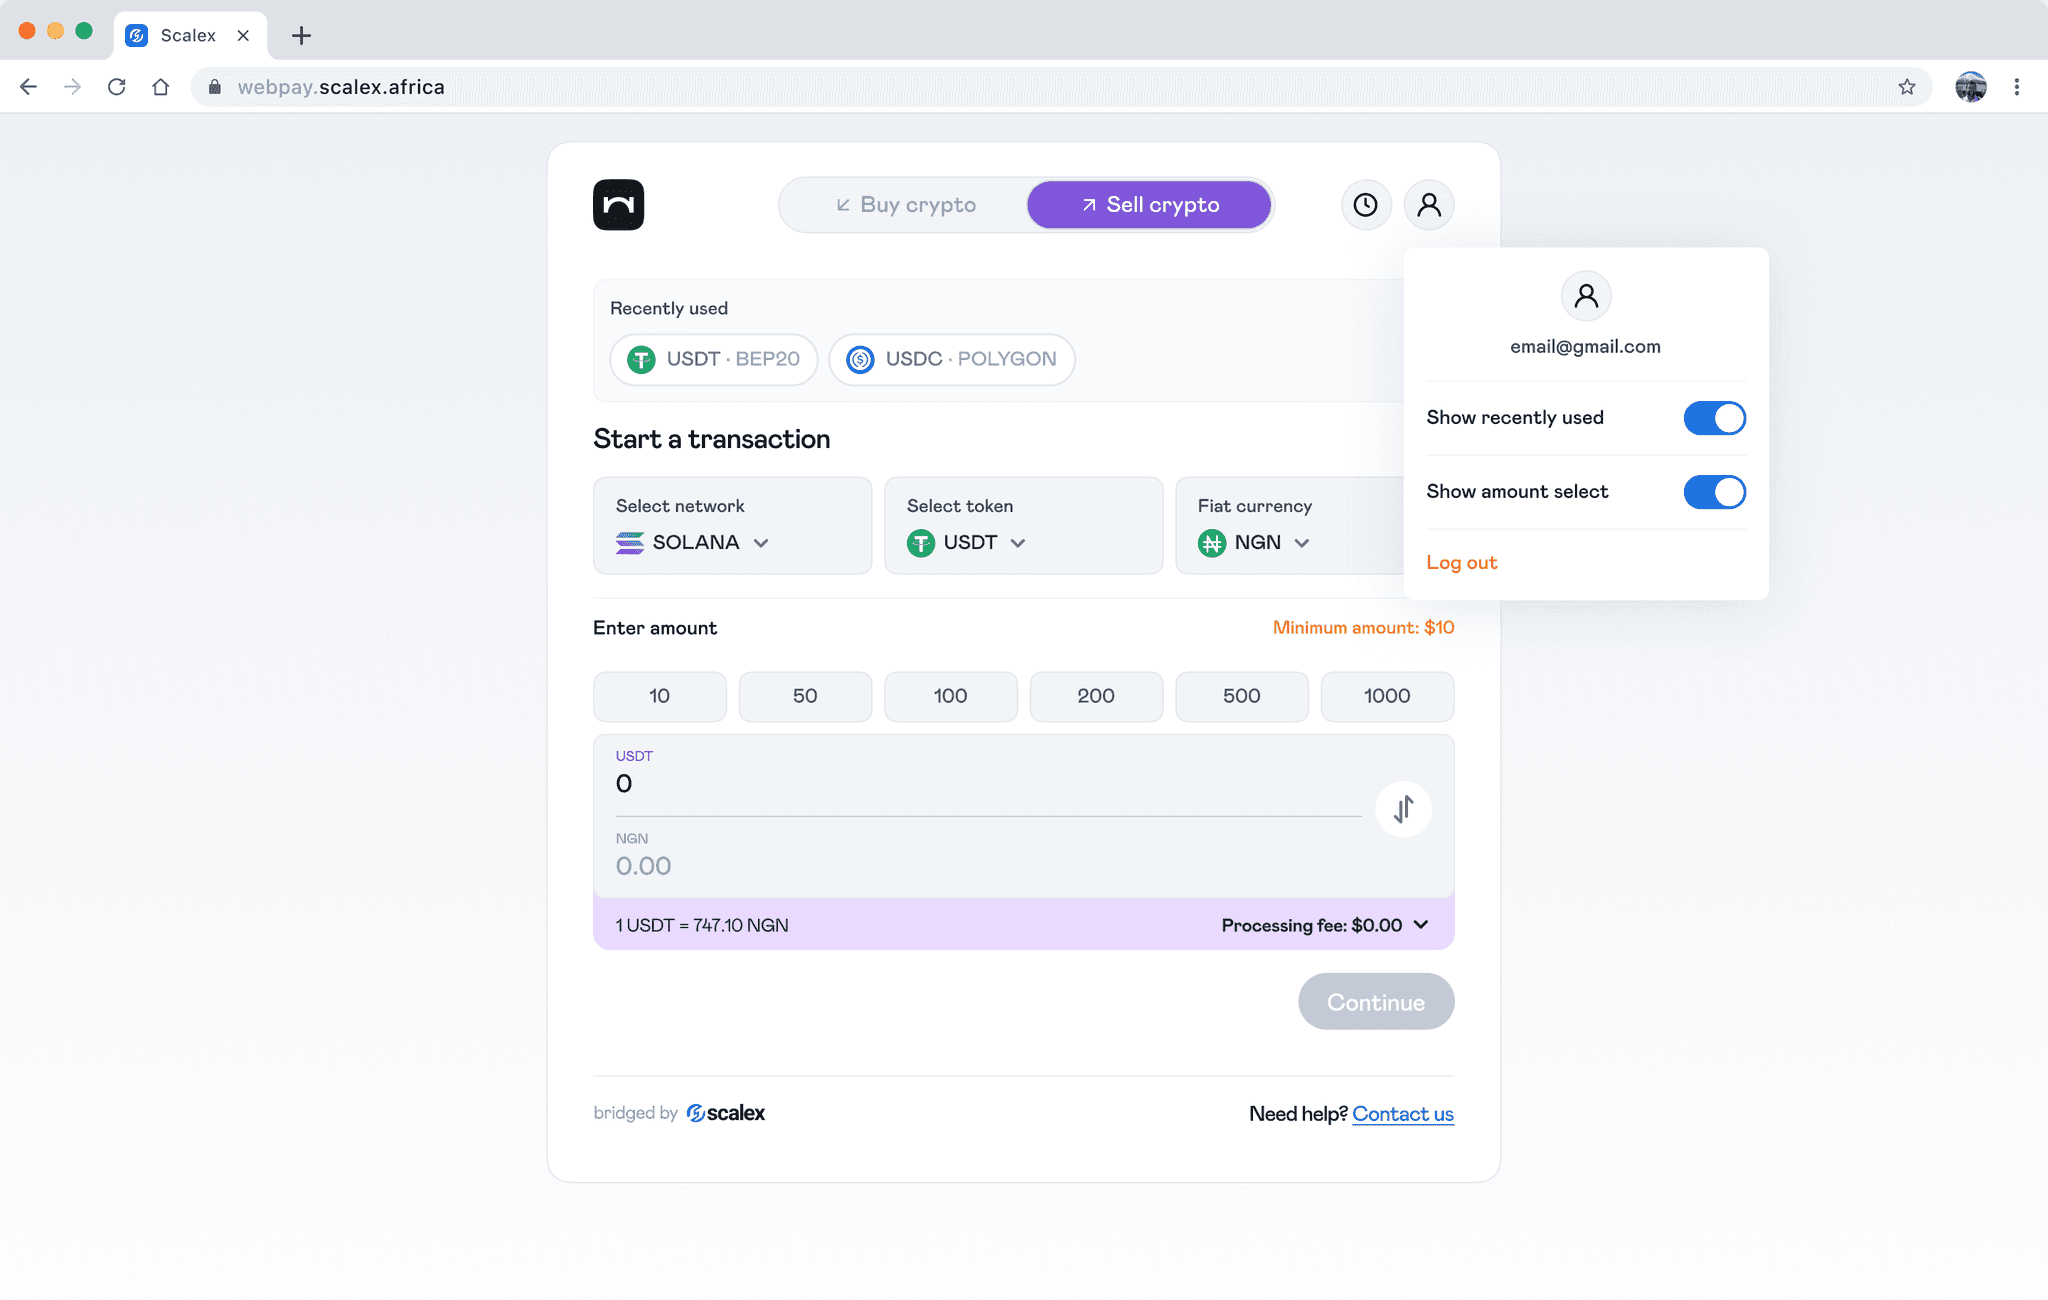Open transaction history clock icon
The width and height of the screenshot is (2048, 1300).
point(1365,205)
